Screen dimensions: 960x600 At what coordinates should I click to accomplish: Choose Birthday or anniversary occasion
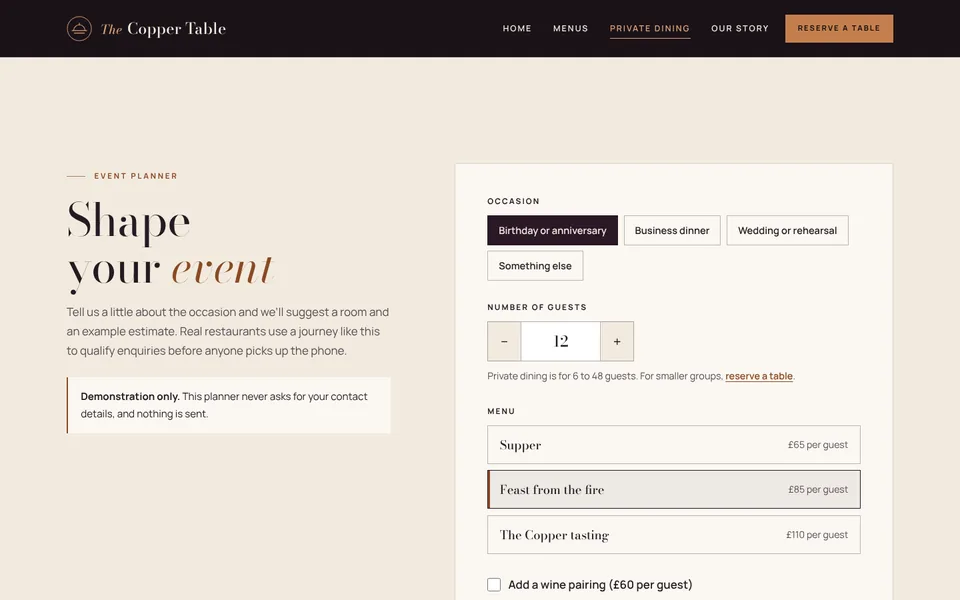click(552, 230)
